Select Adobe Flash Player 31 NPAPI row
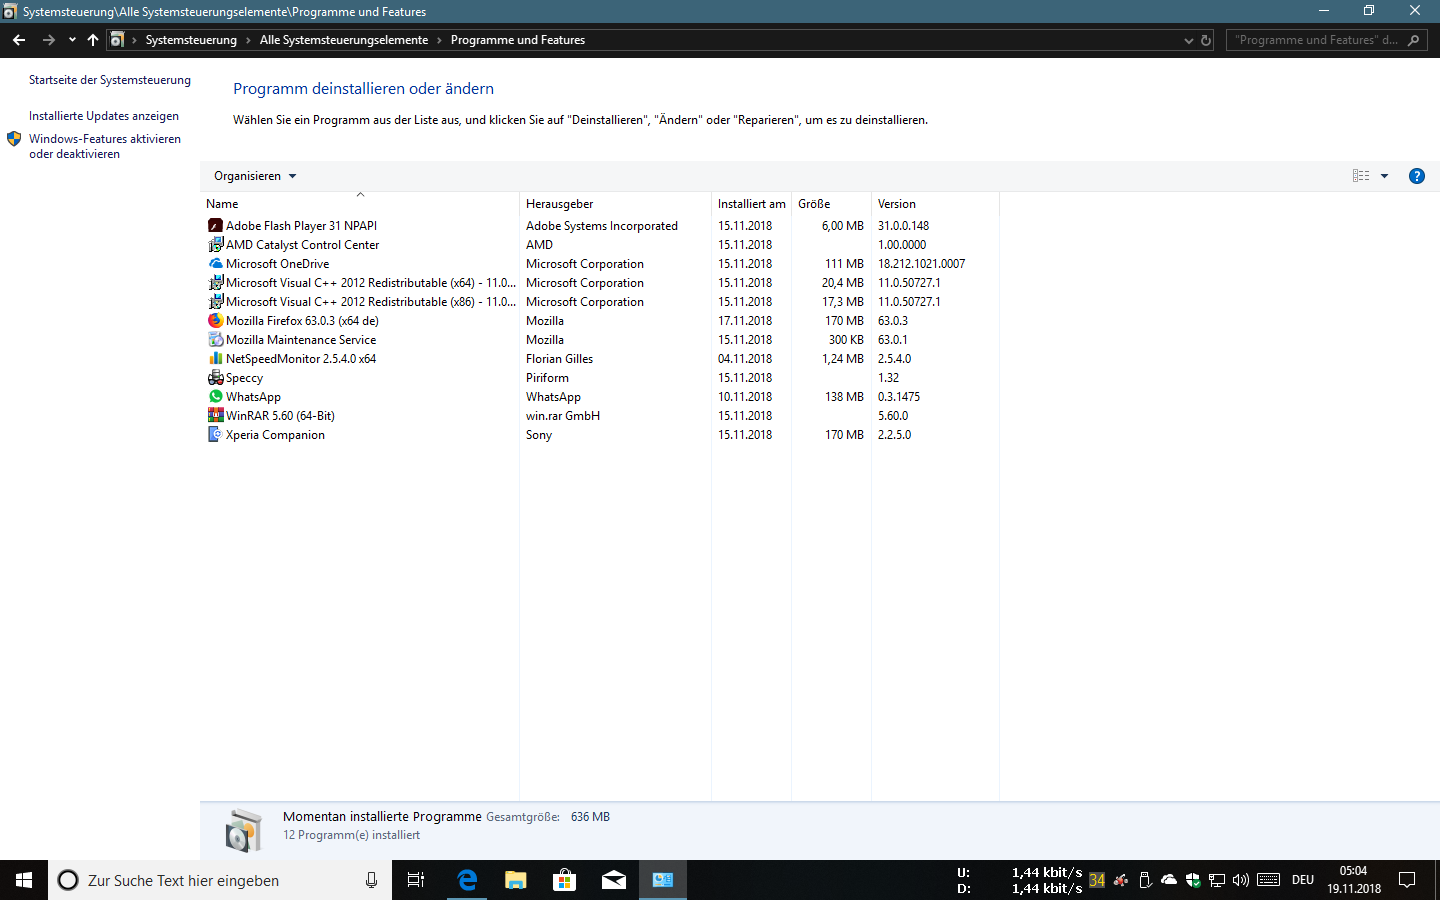The height and width of the screenshot is (900, 1440). click(600, 226)
